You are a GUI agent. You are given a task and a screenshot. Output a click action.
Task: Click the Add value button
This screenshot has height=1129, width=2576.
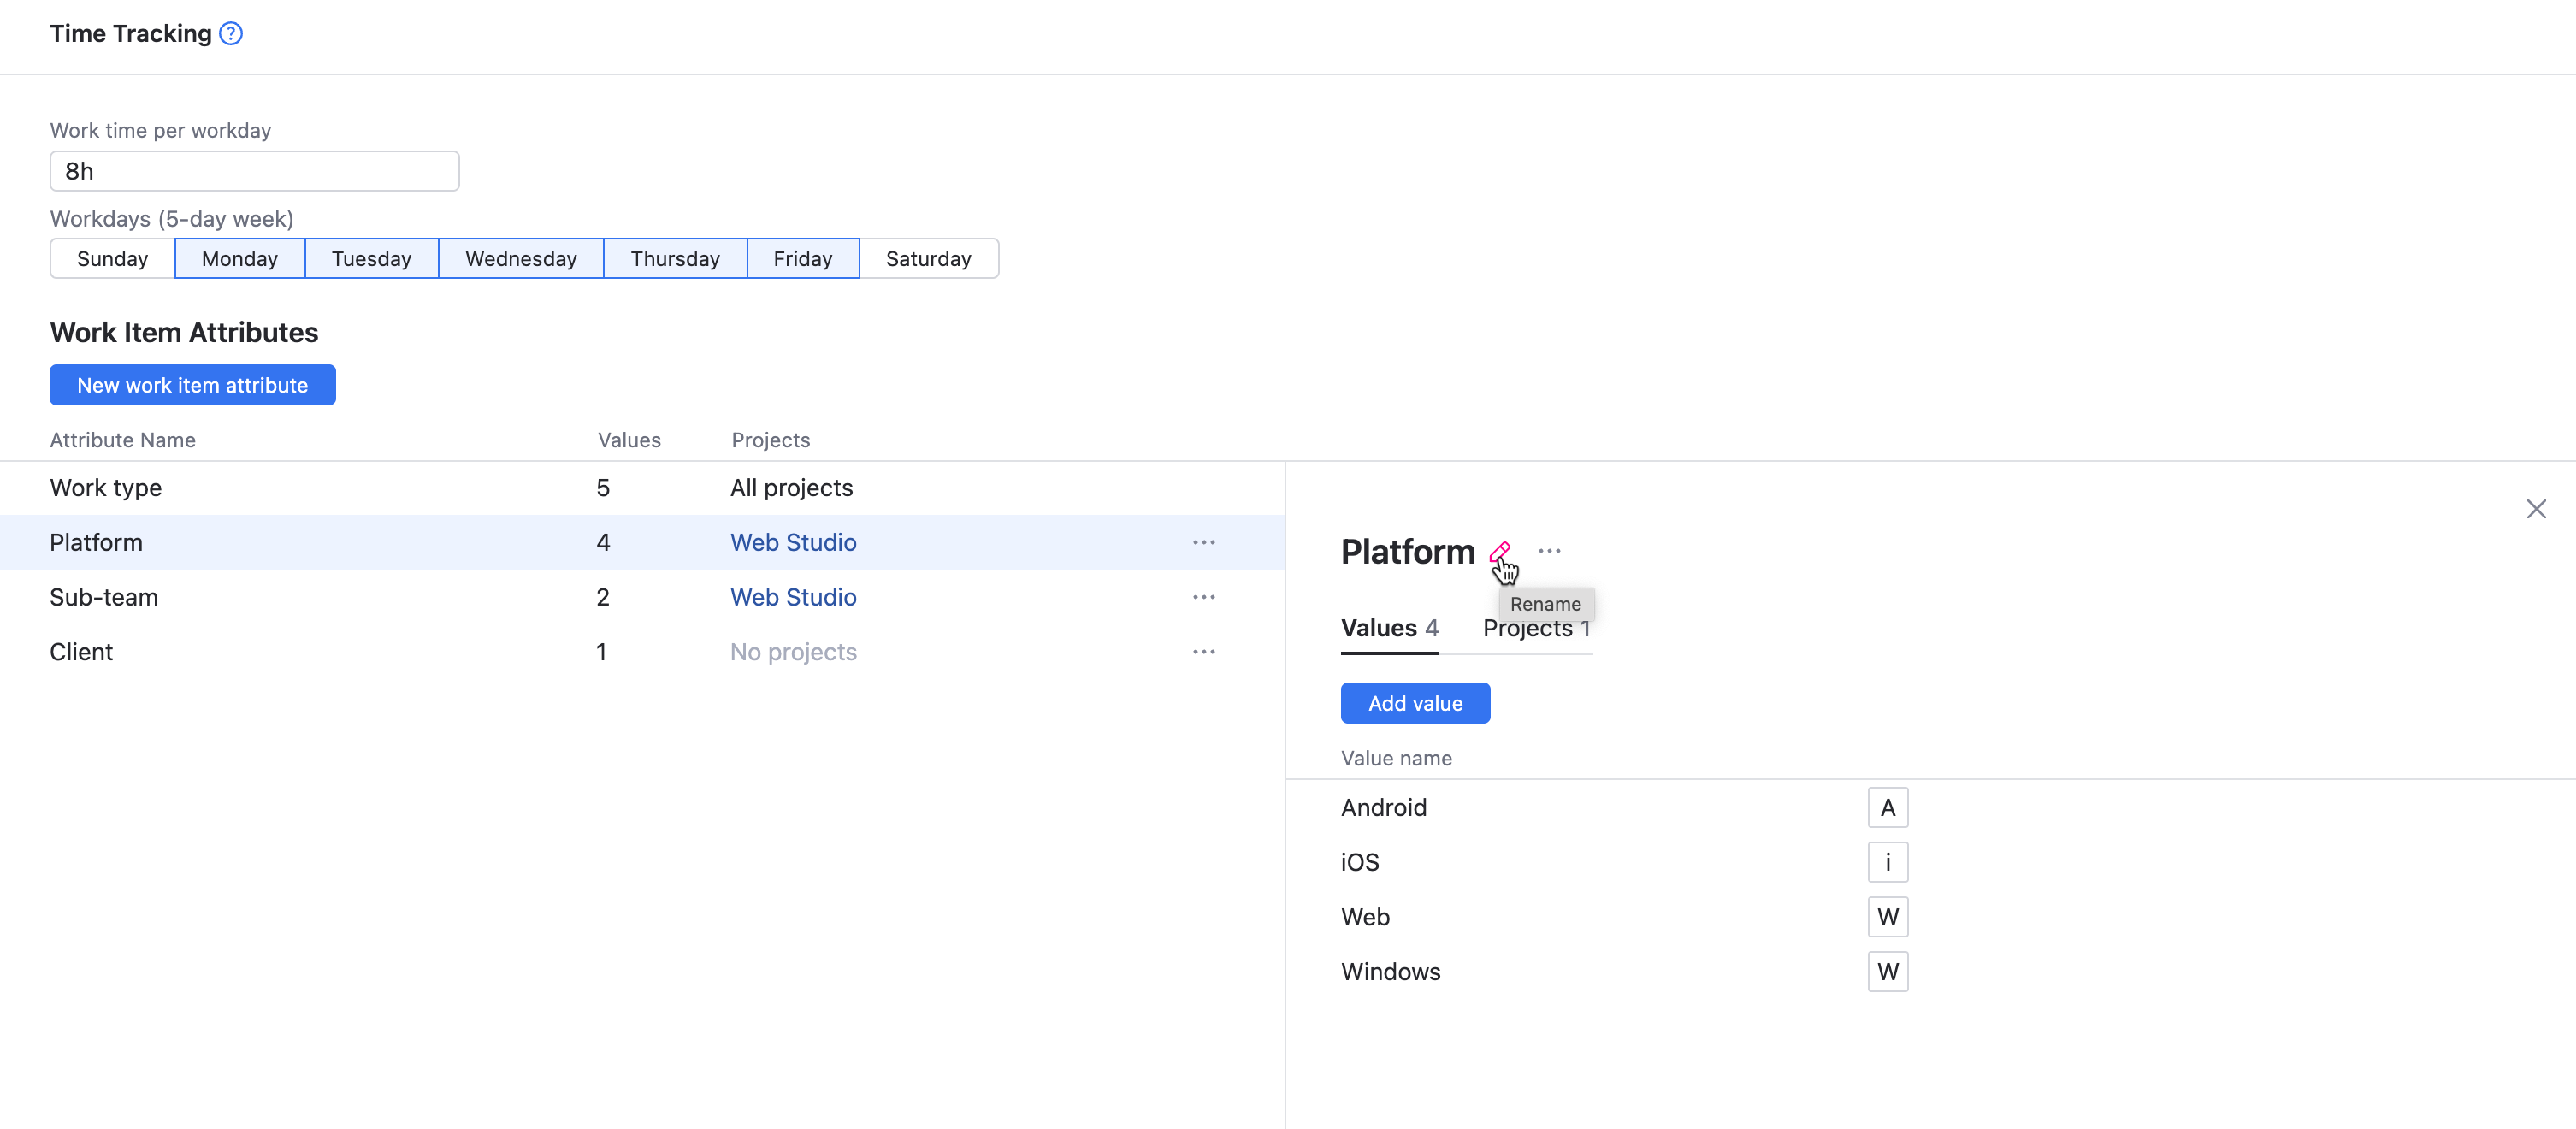(x=1414, y=702)
